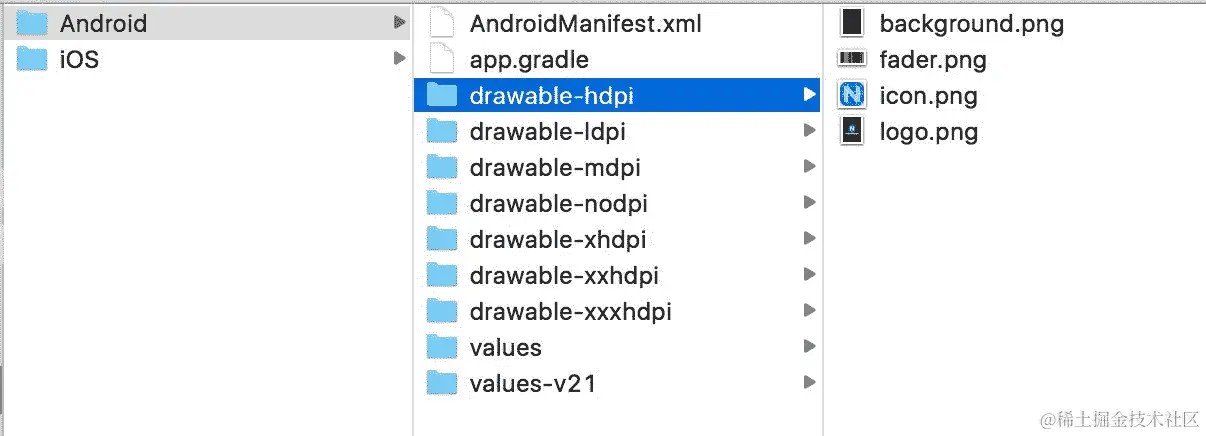Expand the drawable-ldpi disclosure arrow
The width and height of the screenshot is (1206, 436).
pos(809,131)
